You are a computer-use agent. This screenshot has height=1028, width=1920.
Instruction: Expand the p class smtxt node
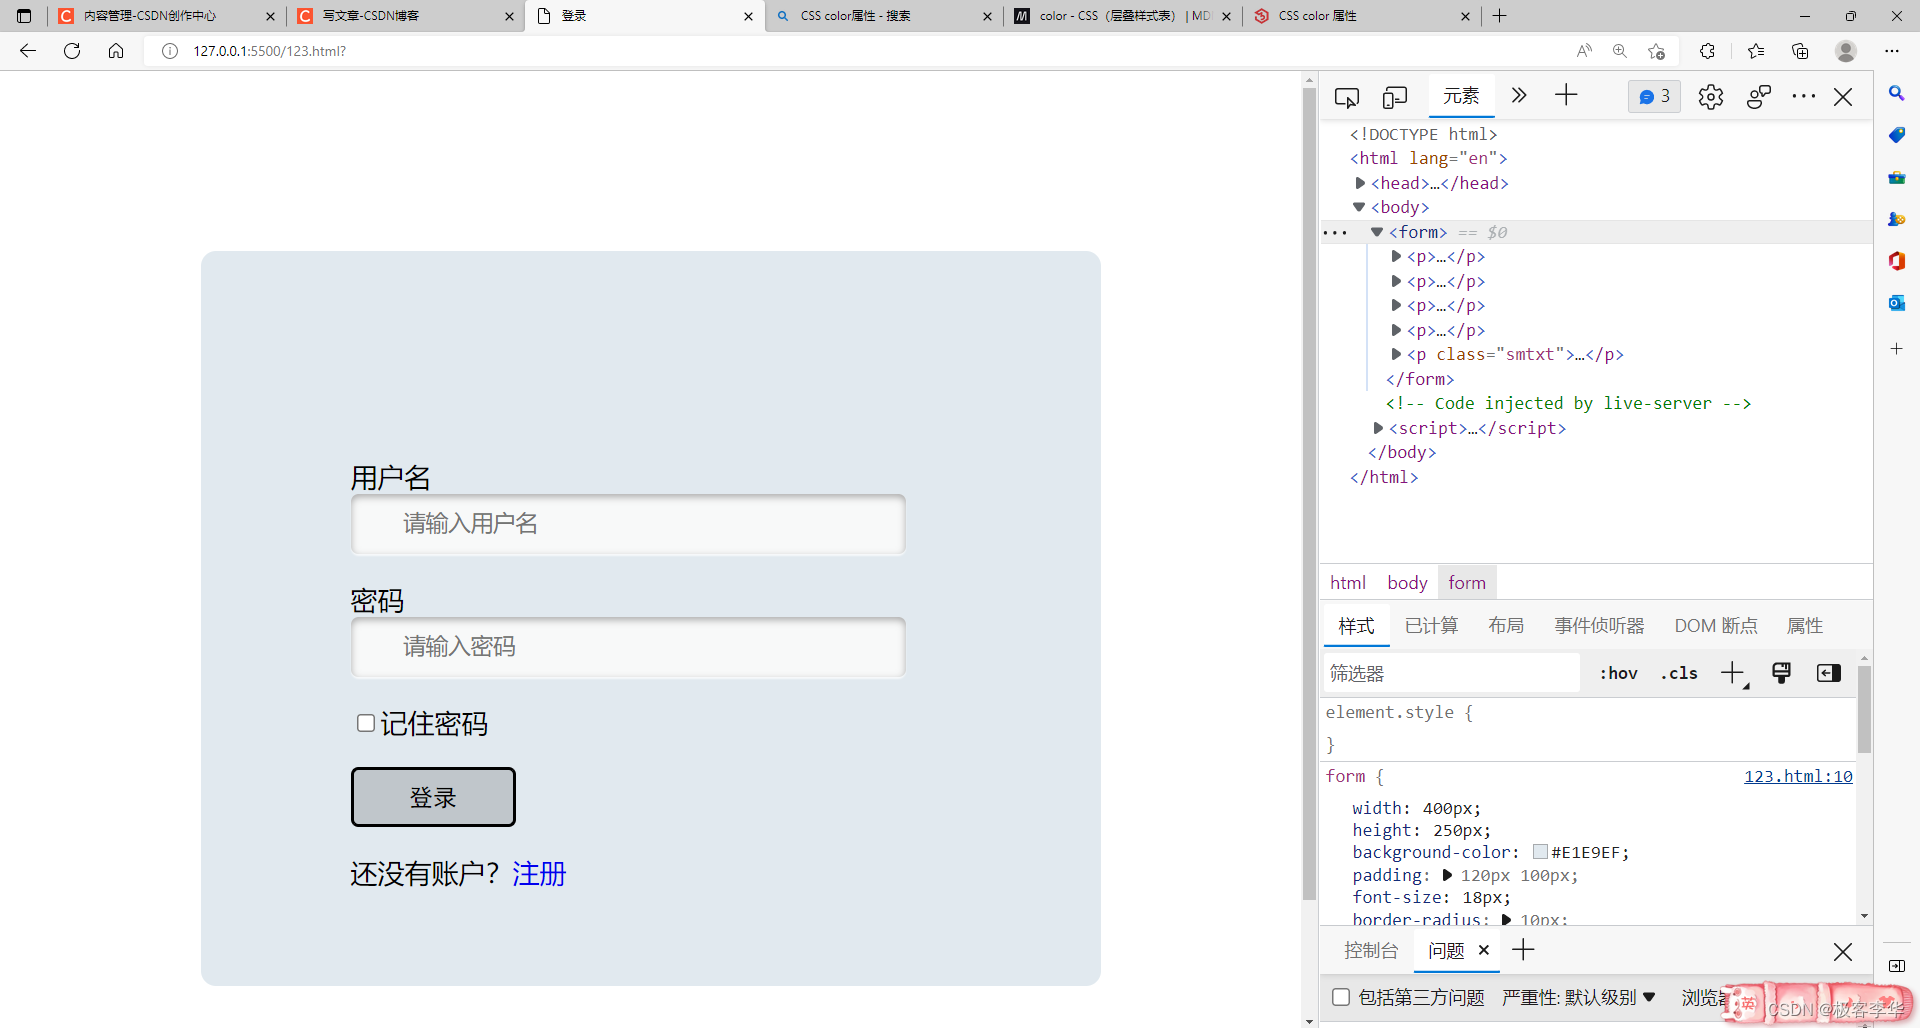point(1396,354)
